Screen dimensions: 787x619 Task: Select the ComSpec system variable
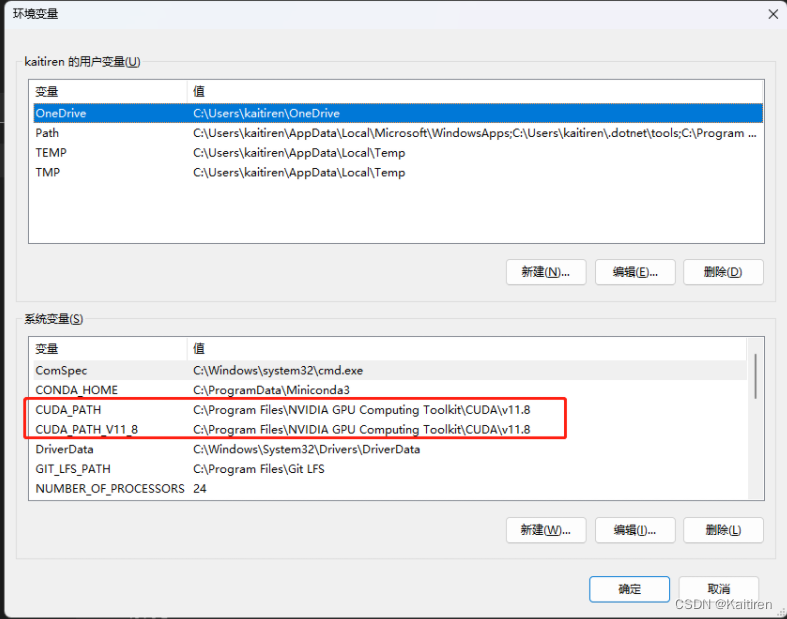point(390,370)
